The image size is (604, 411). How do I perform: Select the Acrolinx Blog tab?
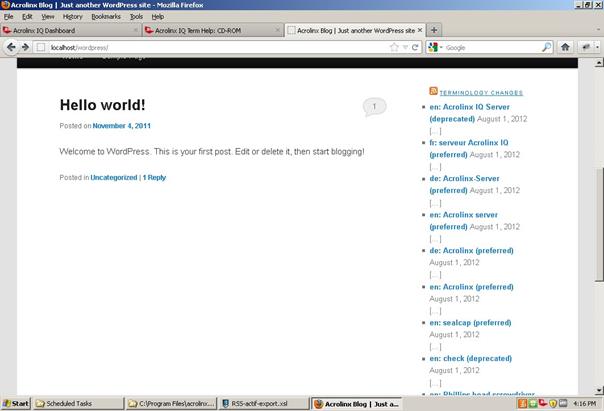355,30
